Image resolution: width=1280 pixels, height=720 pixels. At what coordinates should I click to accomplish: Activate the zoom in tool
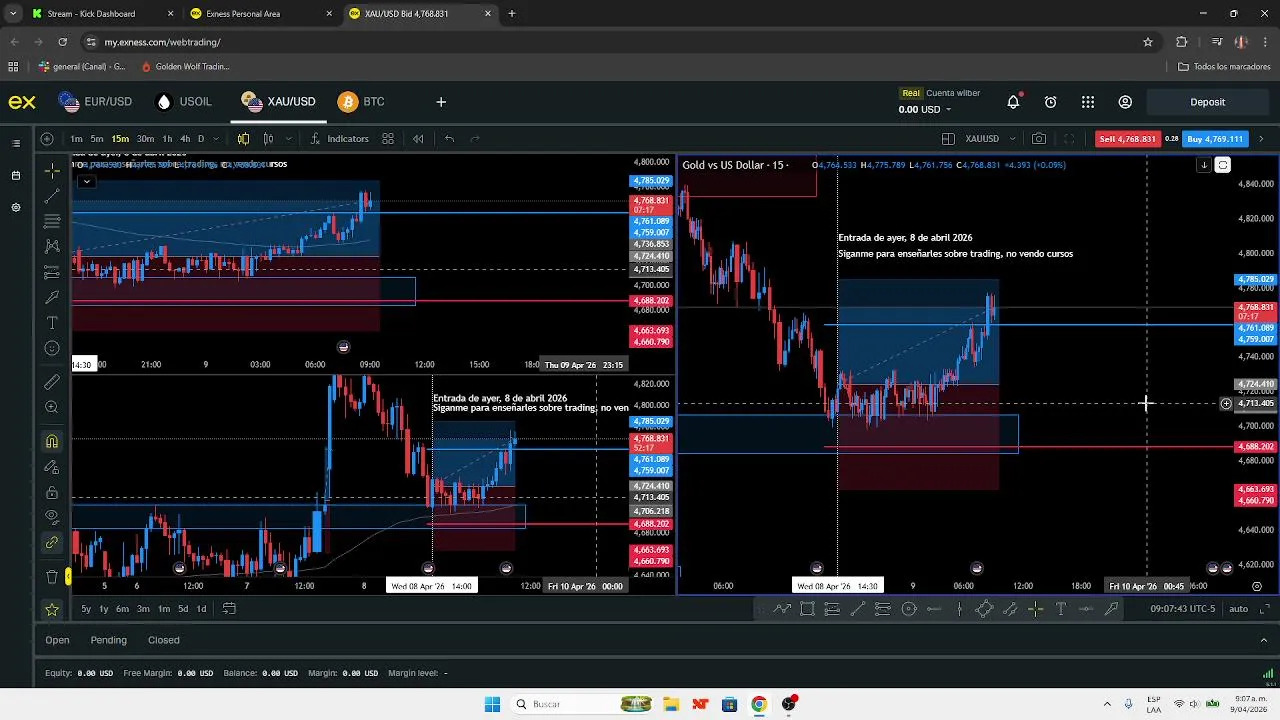(x=52, y=407)
